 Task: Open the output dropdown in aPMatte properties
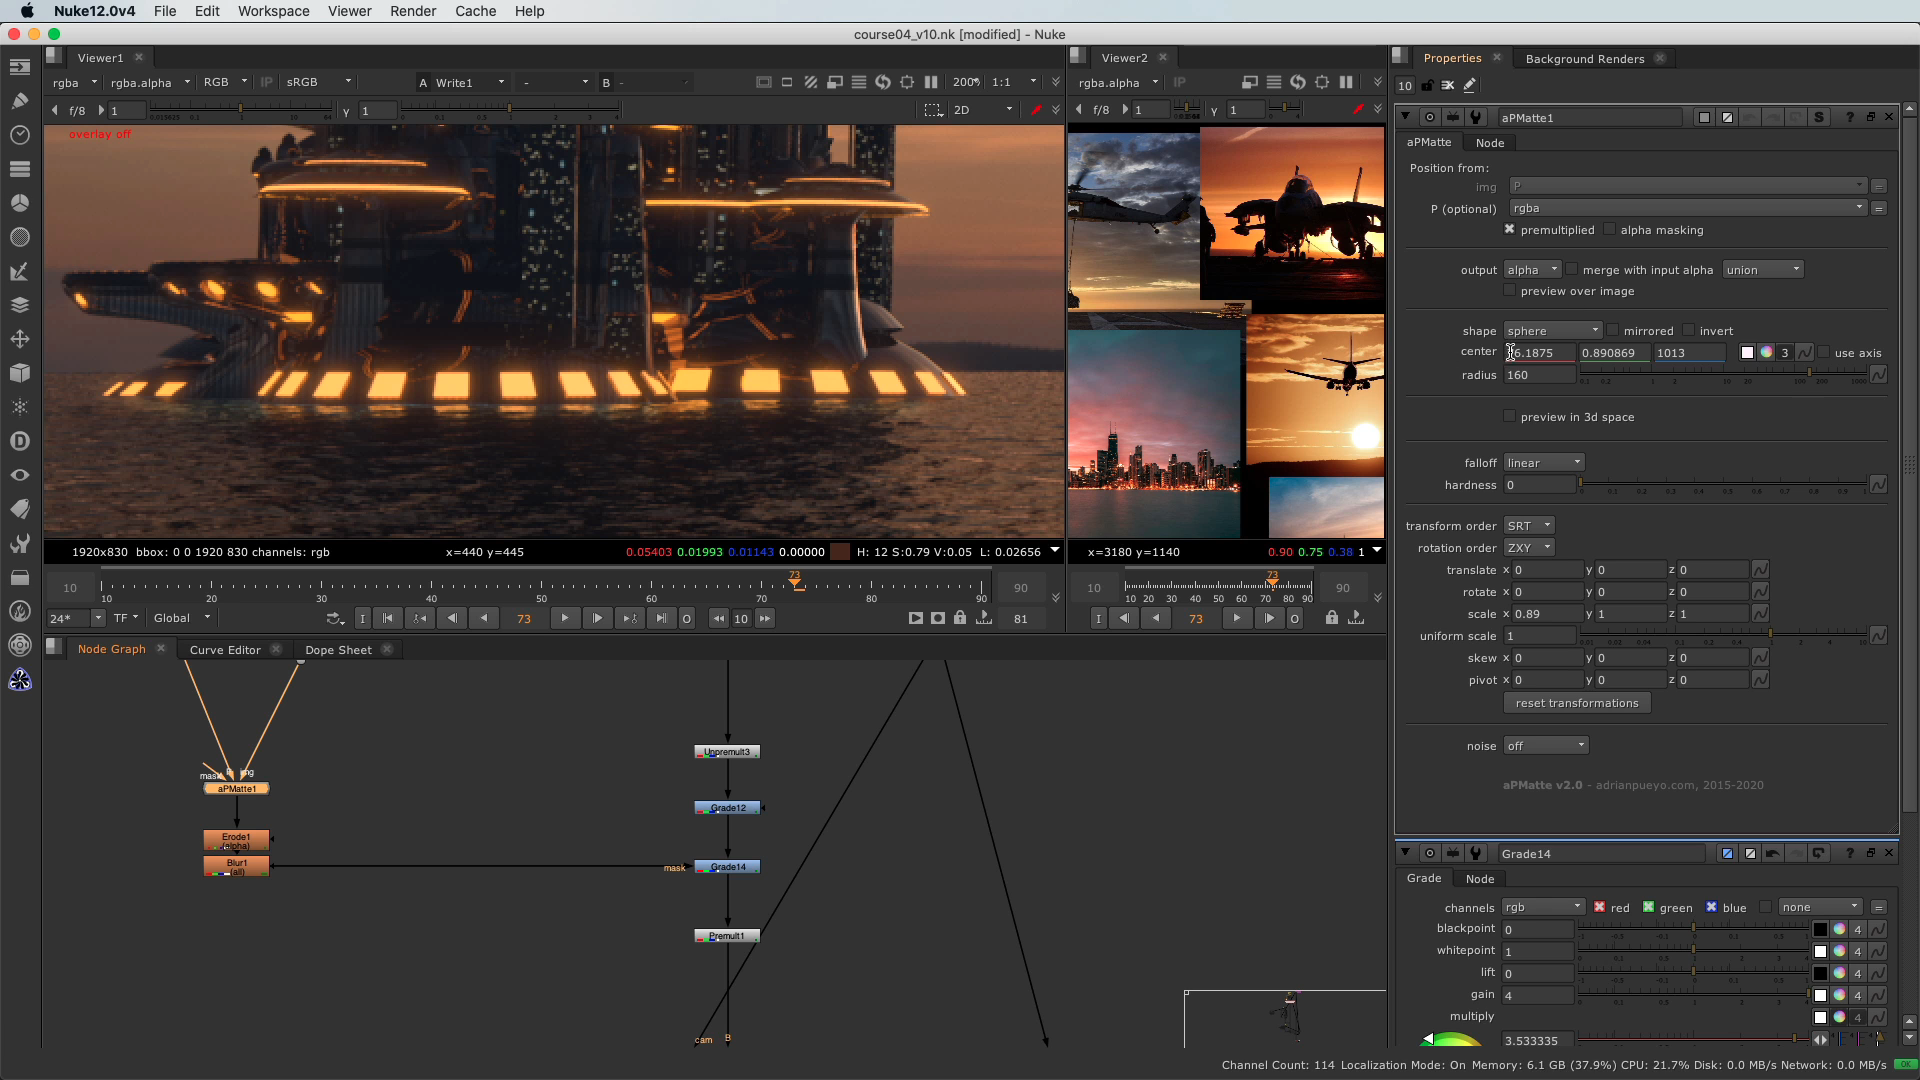point(1532,269)
